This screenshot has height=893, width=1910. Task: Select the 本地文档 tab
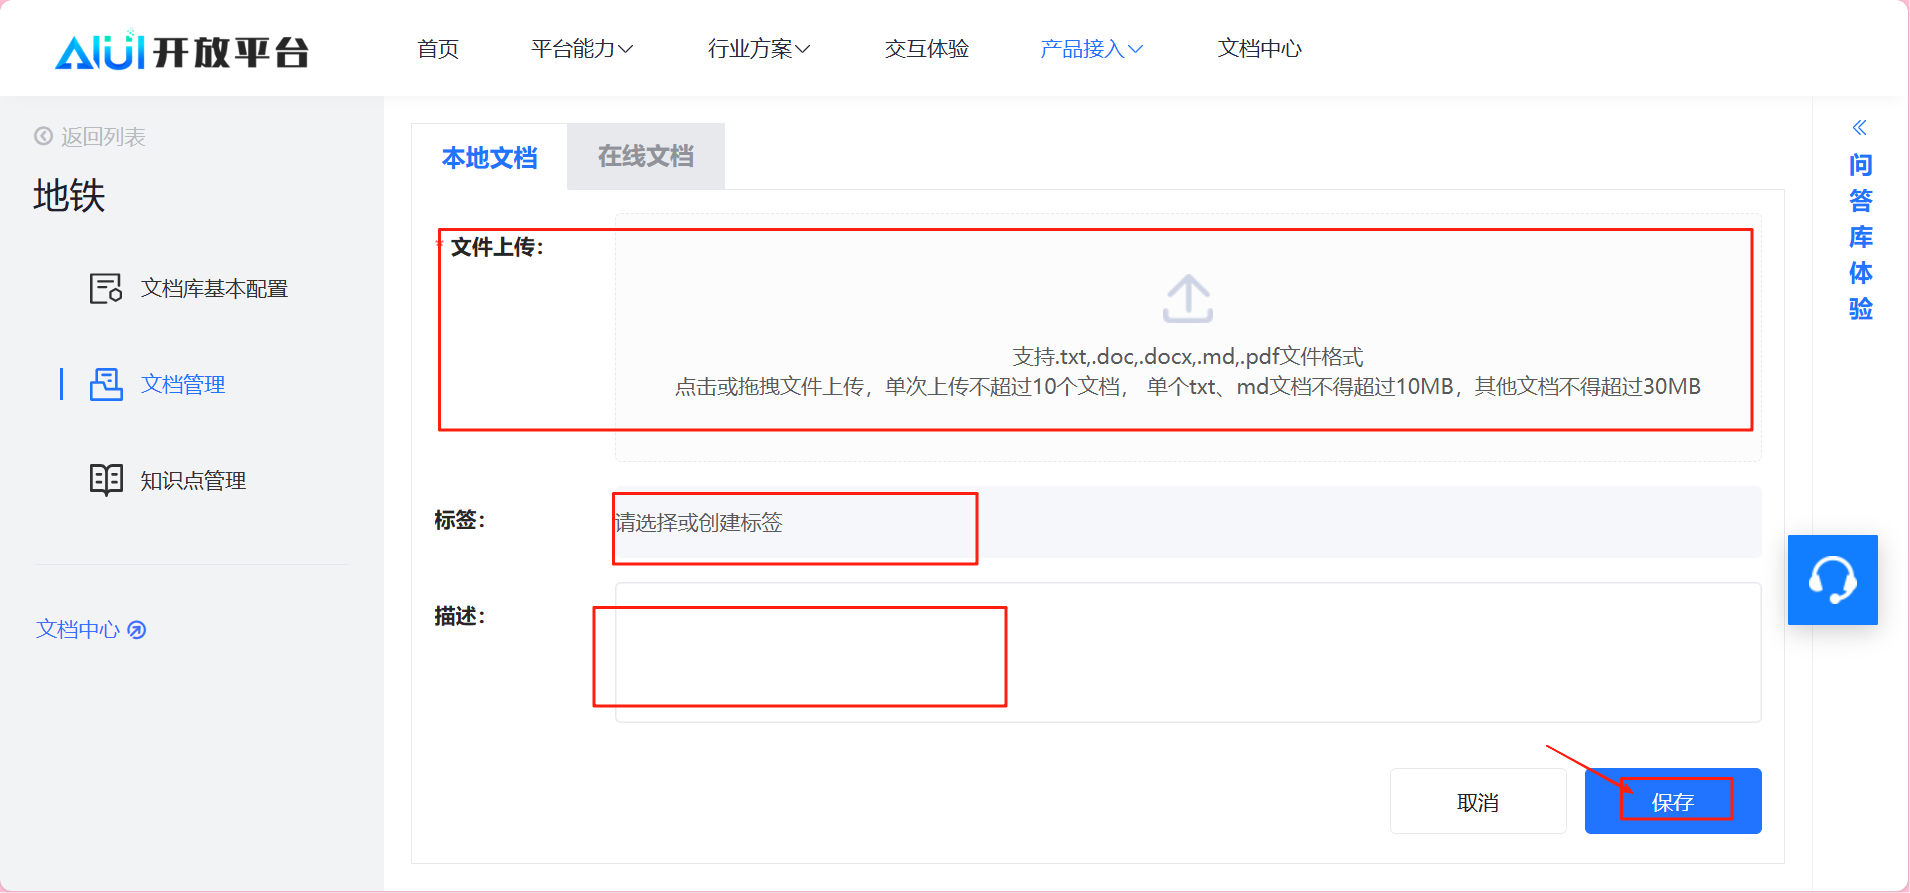coord(489,158)
